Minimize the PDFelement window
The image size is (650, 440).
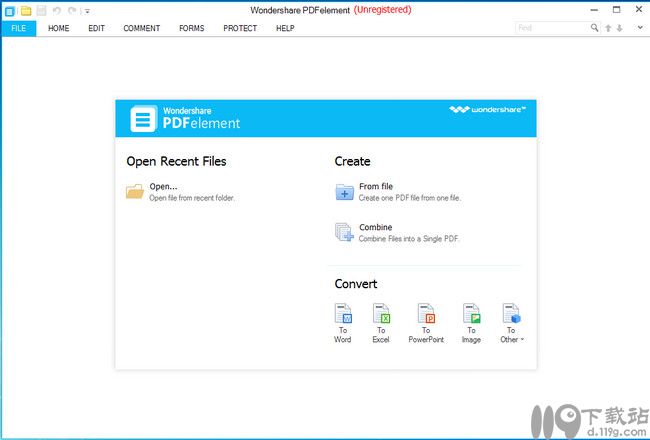click(594, 10)
